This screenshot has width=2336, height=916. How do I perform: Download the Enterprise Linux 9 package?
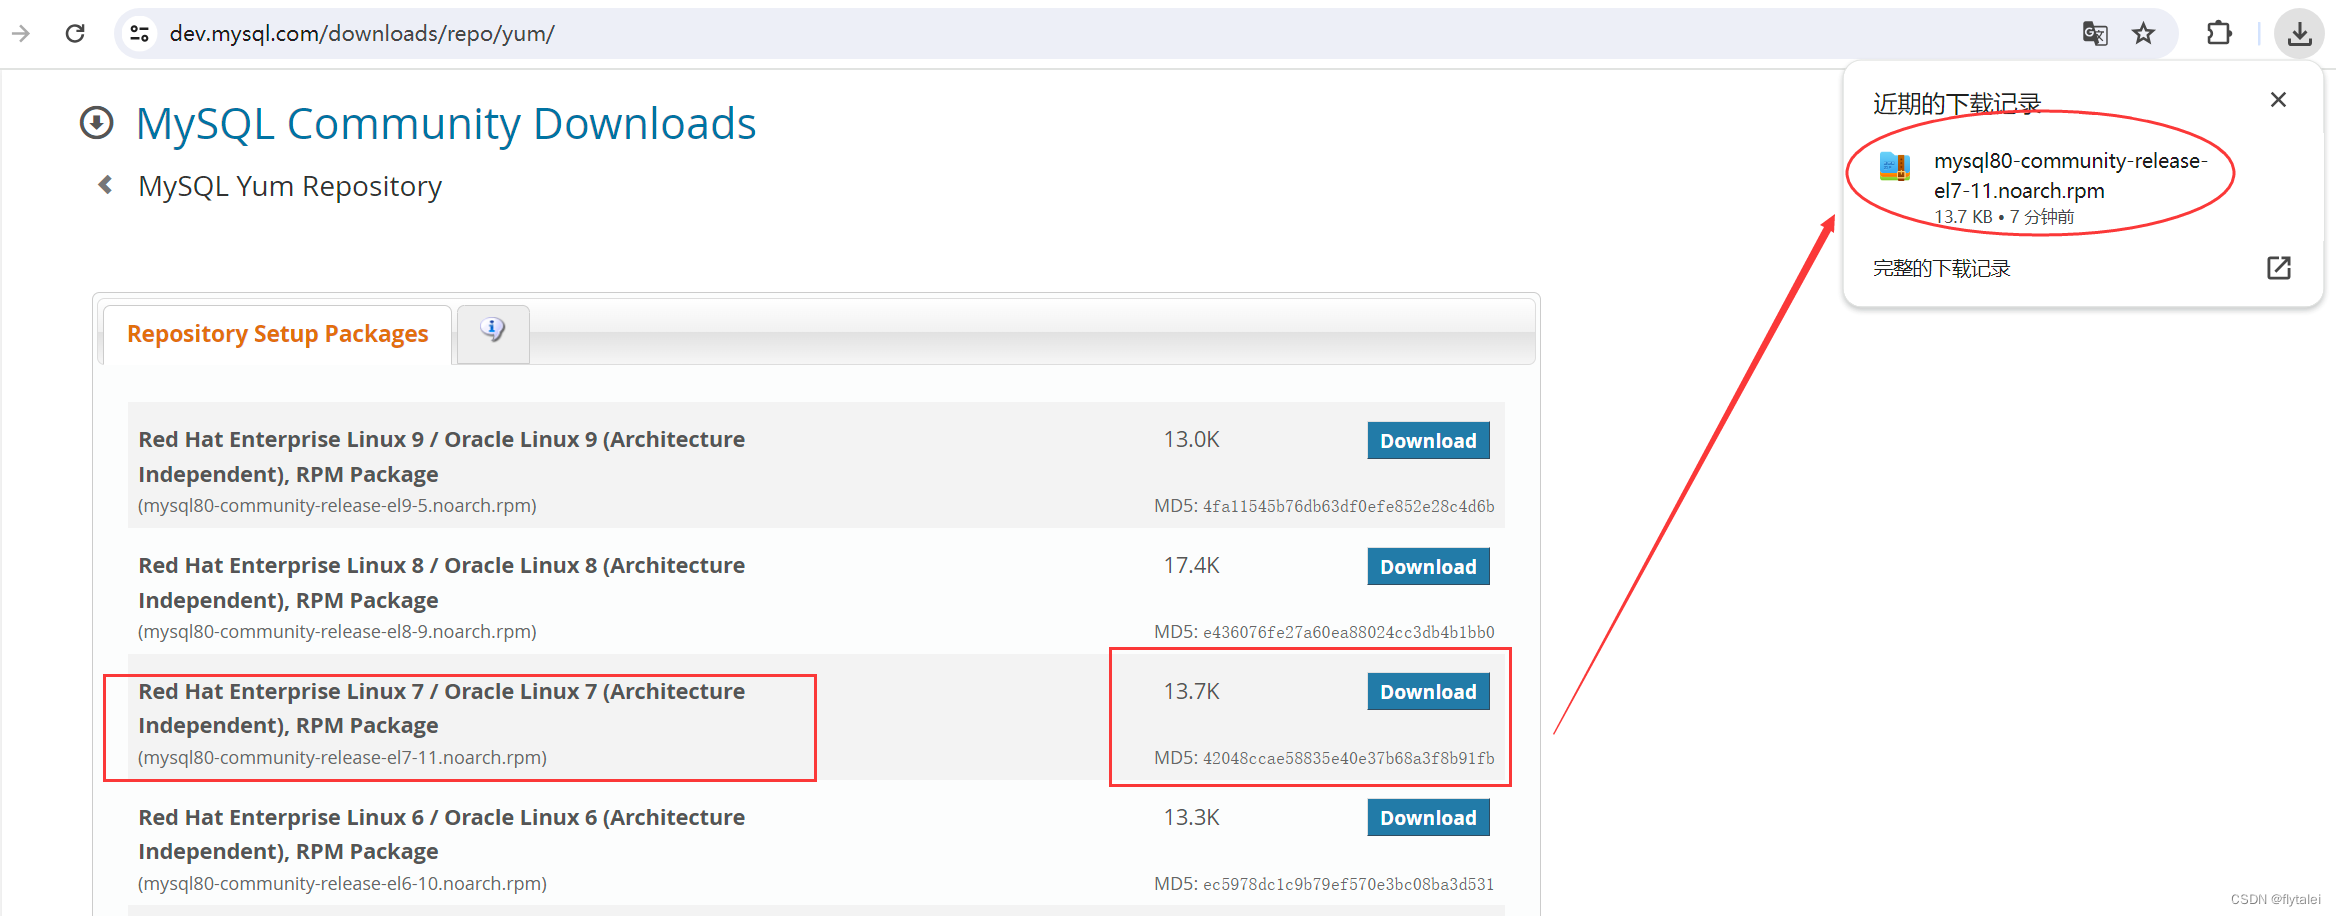[1428, 441]
